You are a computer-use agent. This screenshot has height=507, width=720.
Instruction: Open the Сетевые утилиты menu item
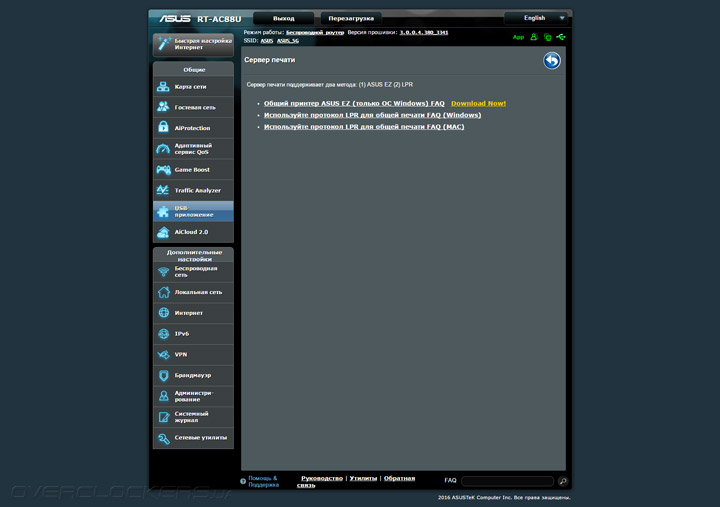pos(193,438)
